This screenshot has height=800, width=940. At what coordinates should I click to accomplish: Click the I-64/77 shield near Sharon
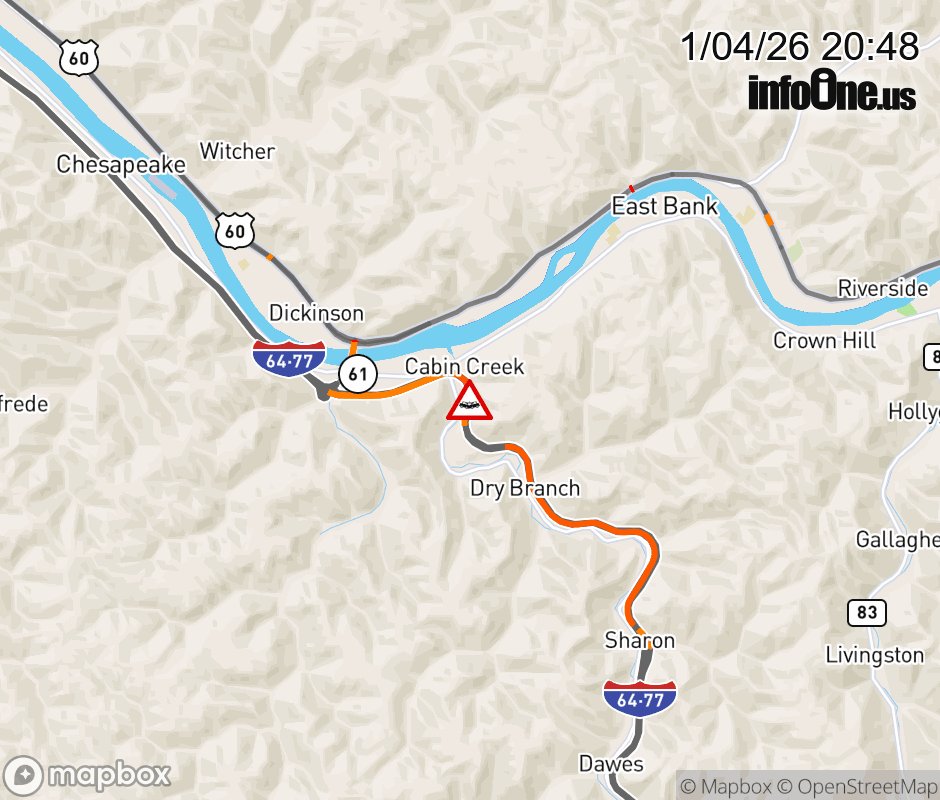(x=640, y=698)
